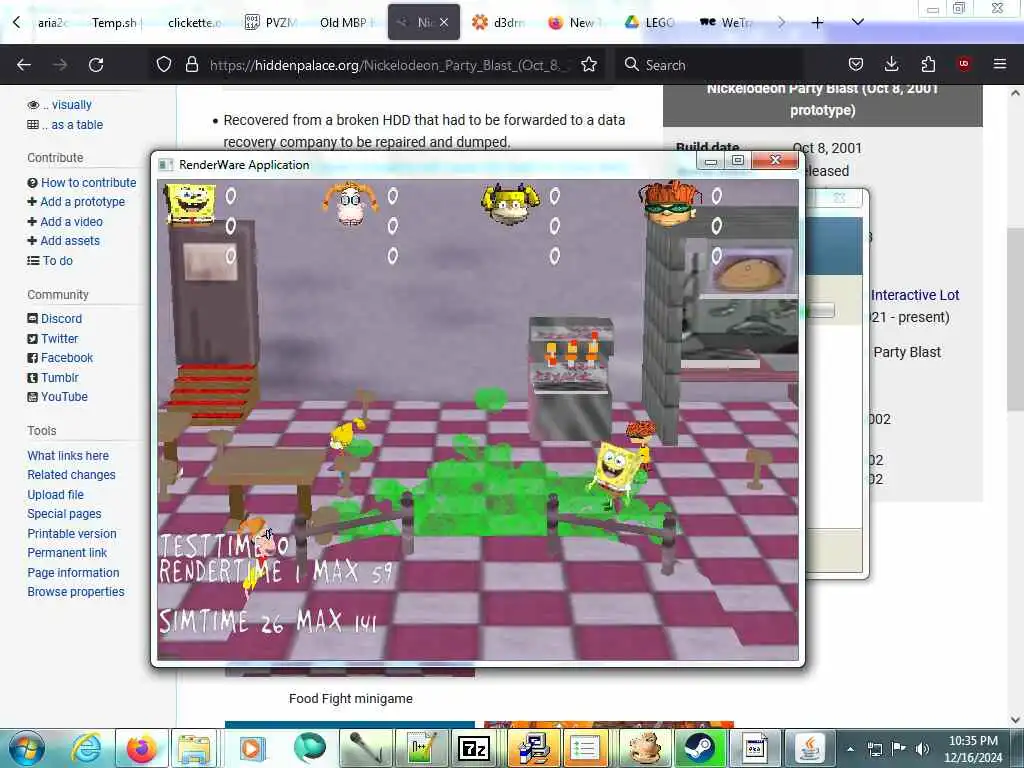Viewport: 1024px width, 768px height.
Task: Switch to Firefox on the taskbar
Action: pyautogui.click(x=141, y=748)
